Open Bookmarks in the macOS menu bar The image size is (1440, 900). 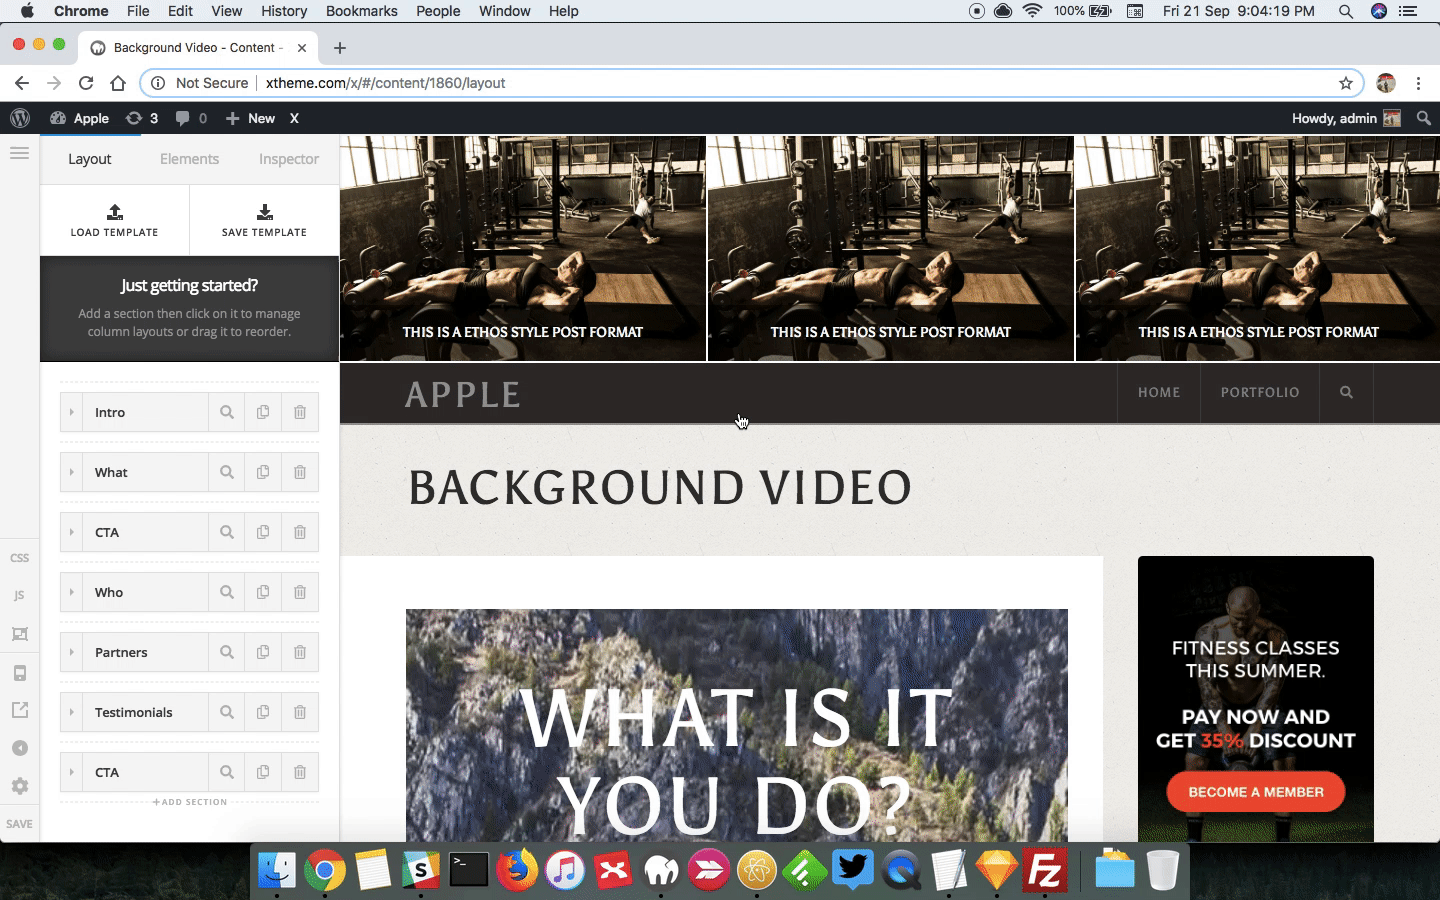tap(361, 11)
